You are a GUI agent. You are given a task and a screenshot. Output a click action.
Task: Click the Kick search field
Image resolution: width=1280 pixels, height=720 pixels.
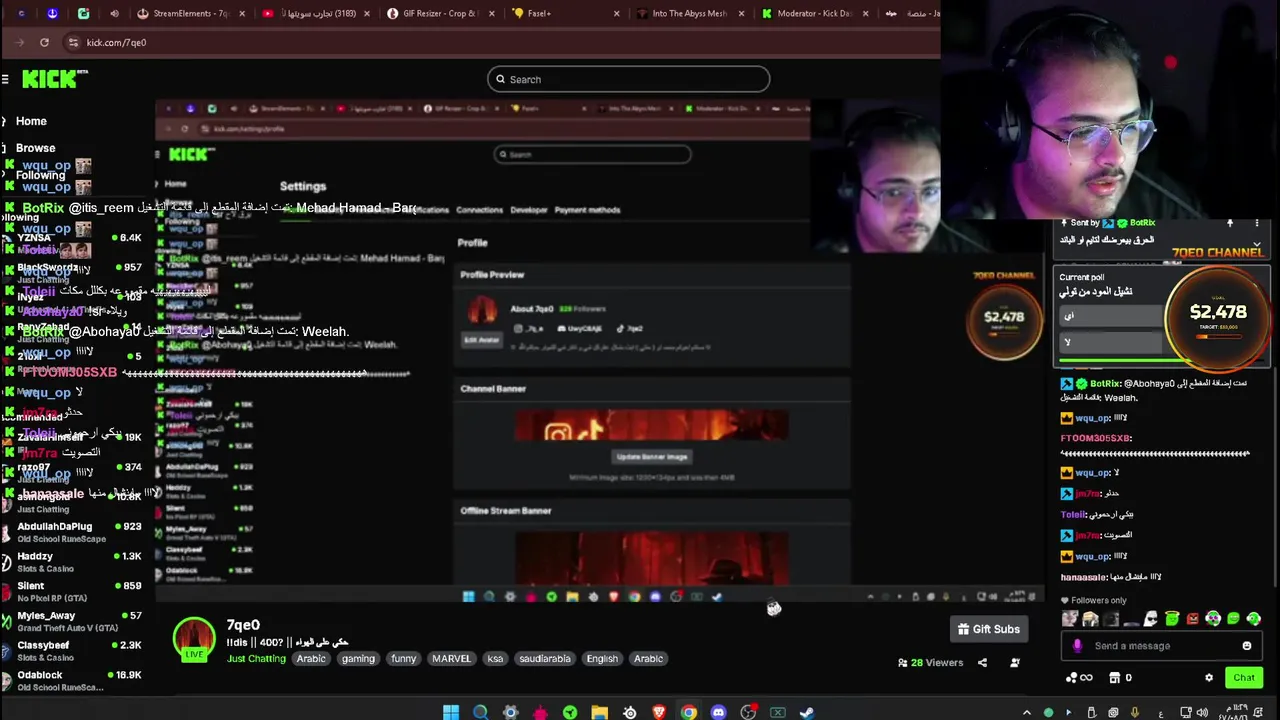[628, 79]
